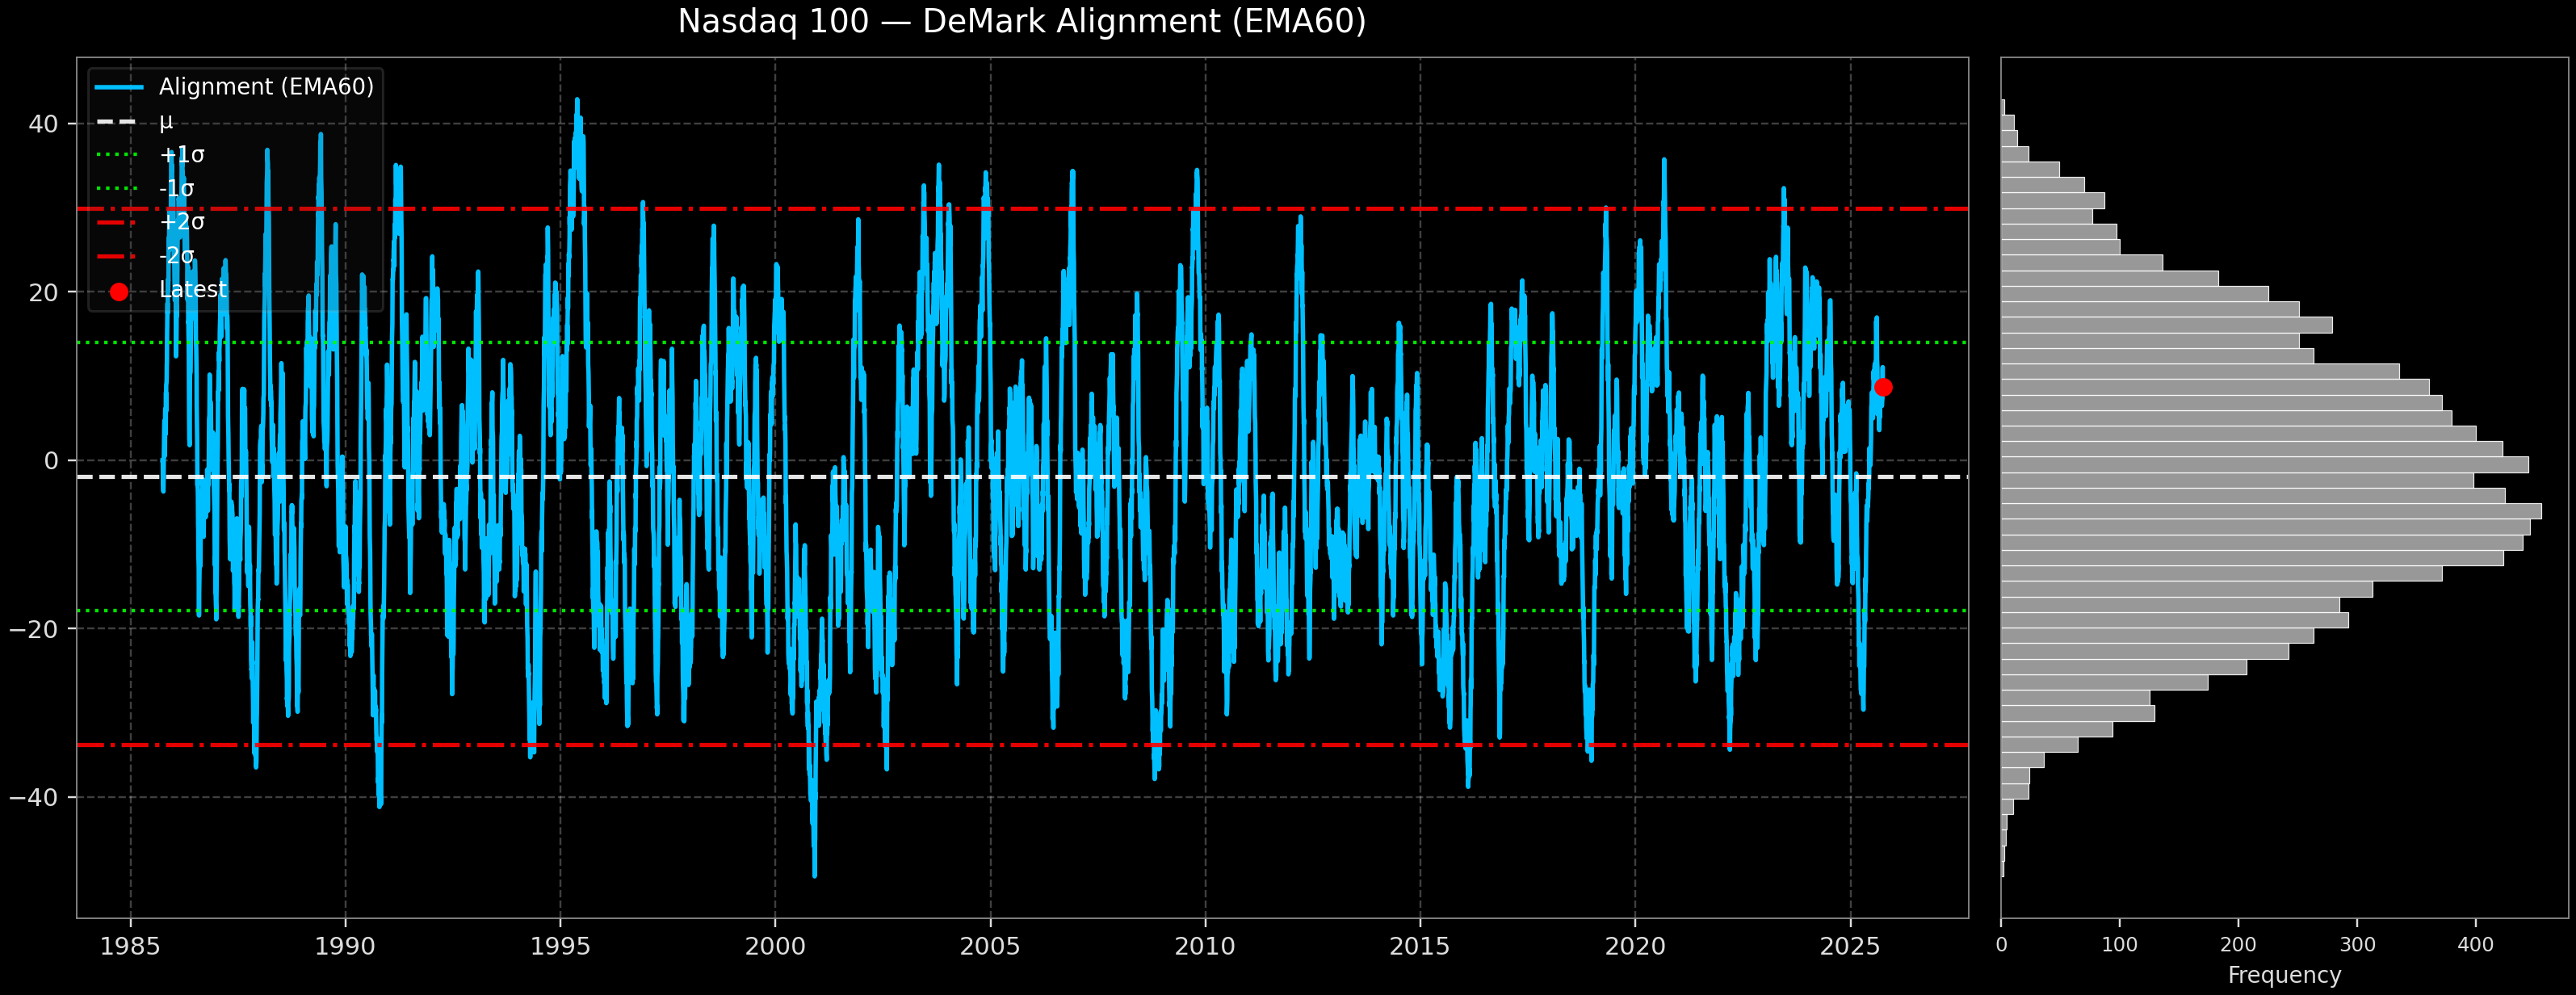Click the 1985 tick label on x-axis

pos(130,946)
